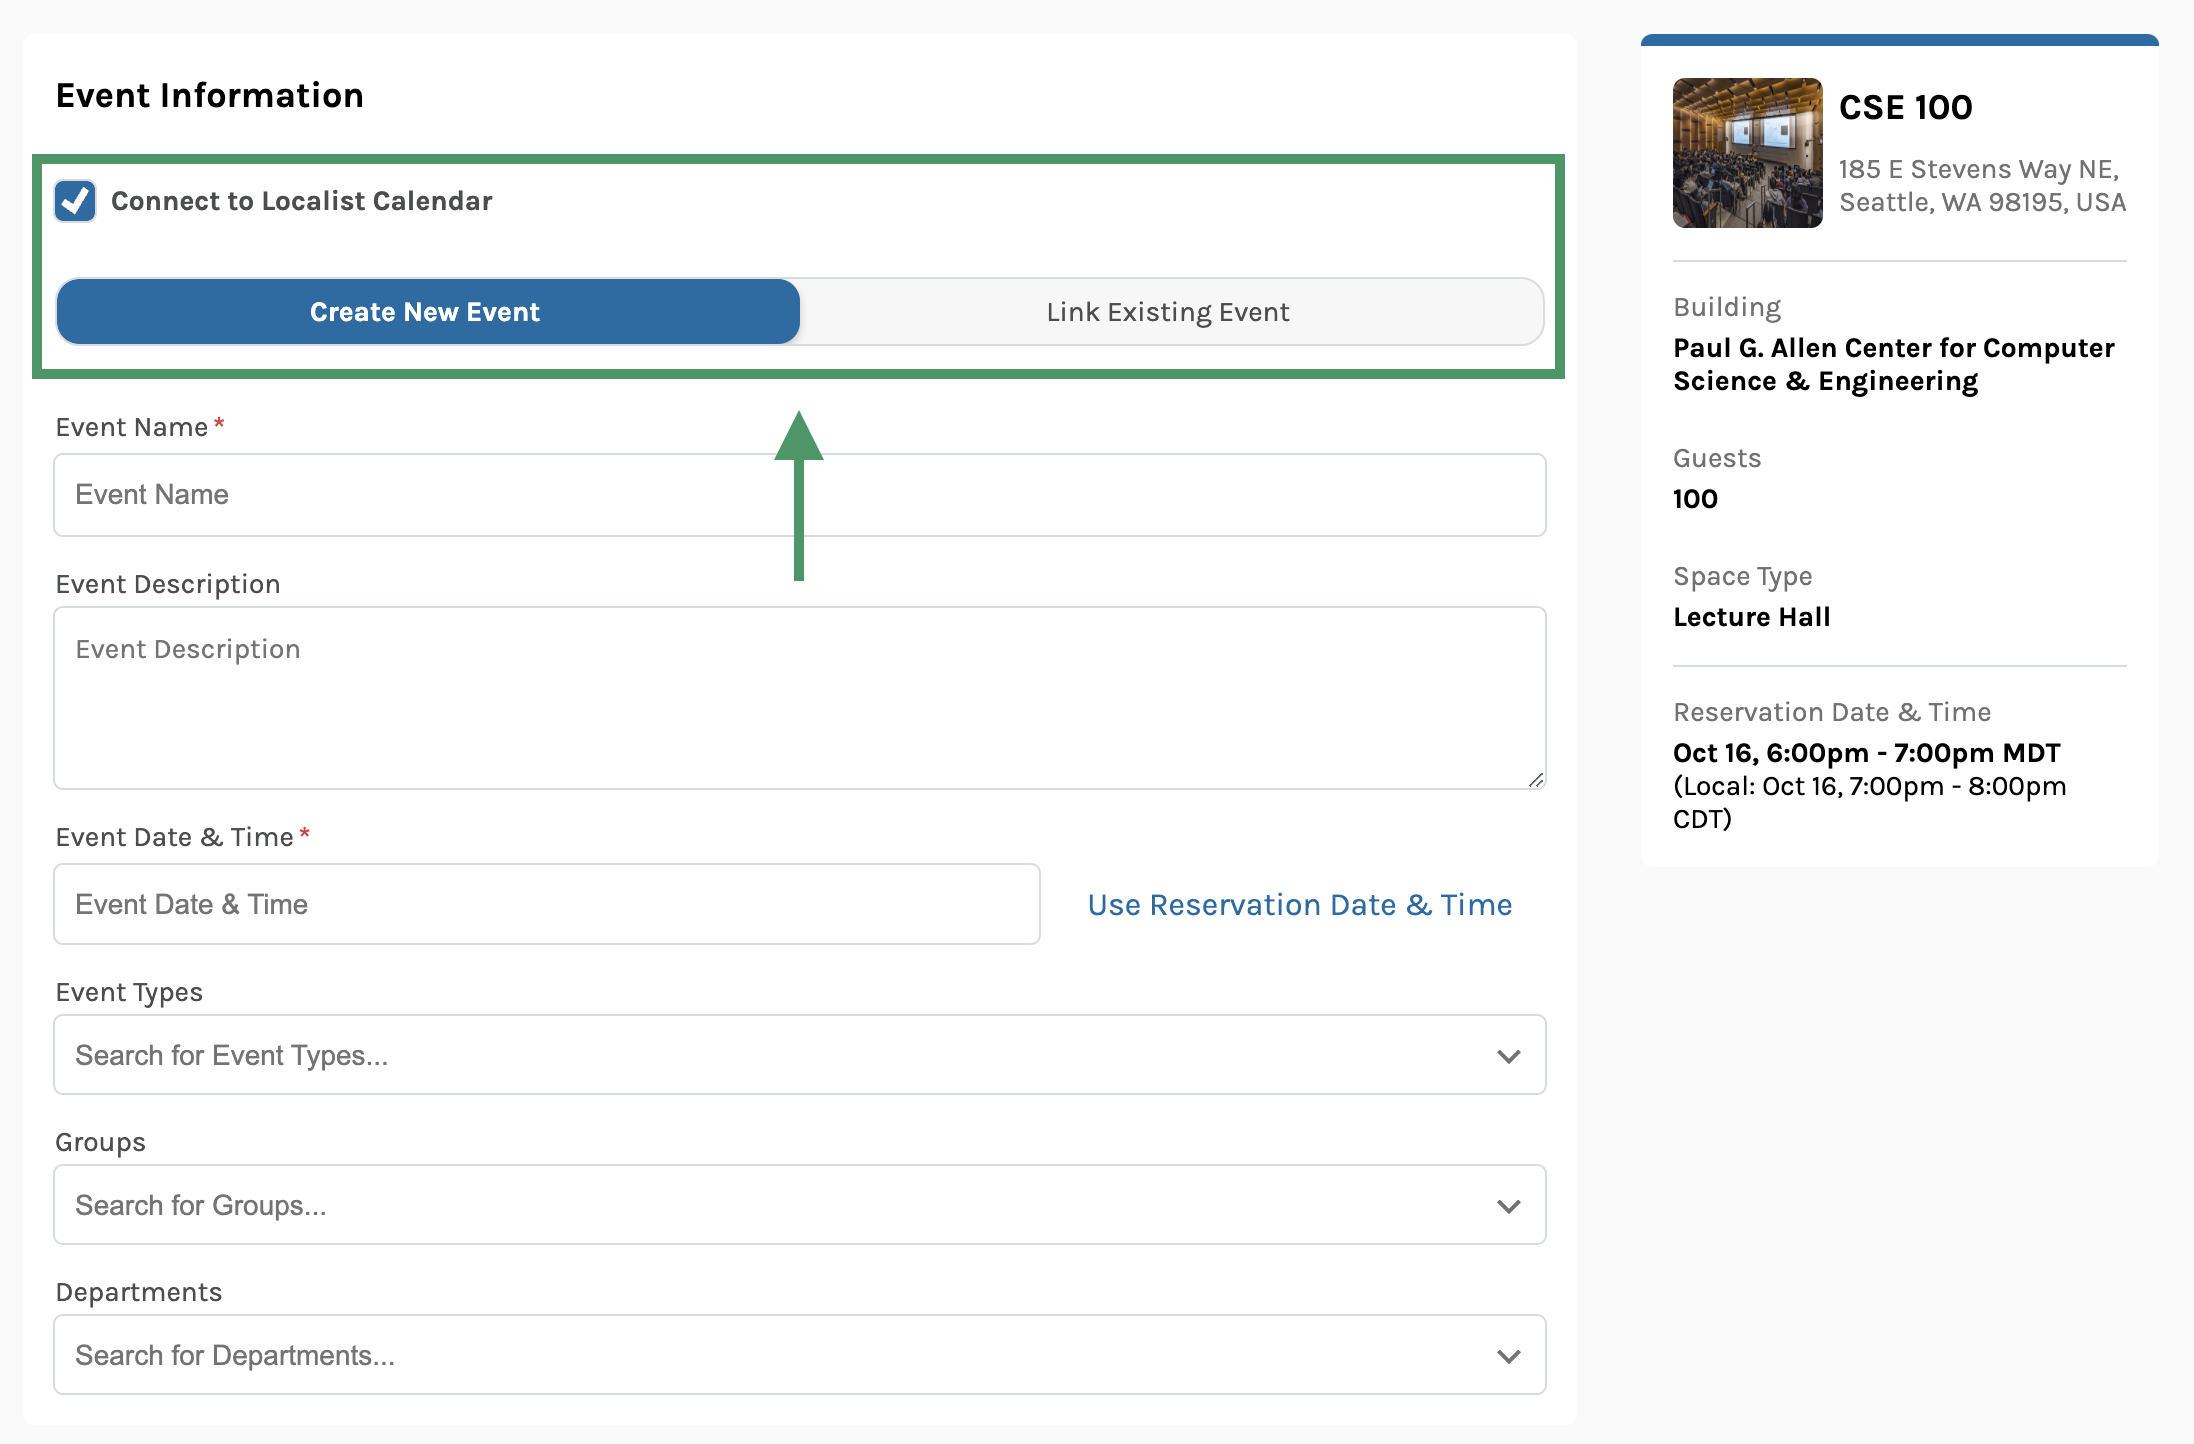This screenshot has width=2194, height=1444.
Task: Click the reservation time Oct 16 text
Action: 1866,753
